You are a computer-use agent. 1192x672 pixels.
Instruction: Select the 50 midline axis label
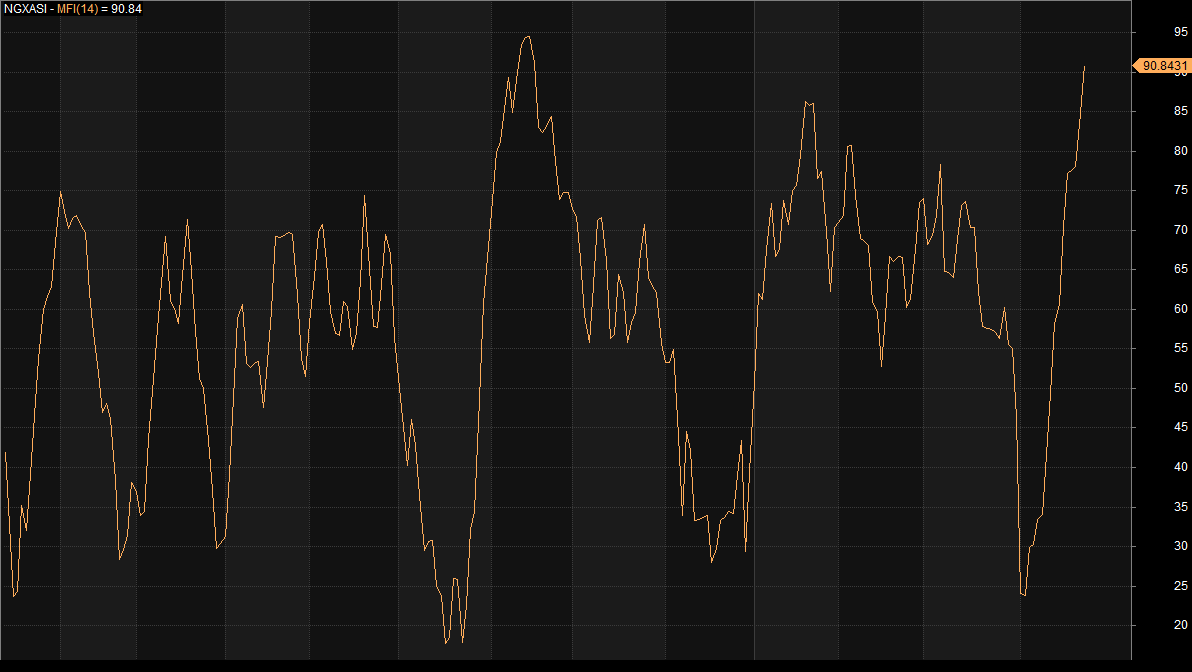click(x=1180, y=388)
